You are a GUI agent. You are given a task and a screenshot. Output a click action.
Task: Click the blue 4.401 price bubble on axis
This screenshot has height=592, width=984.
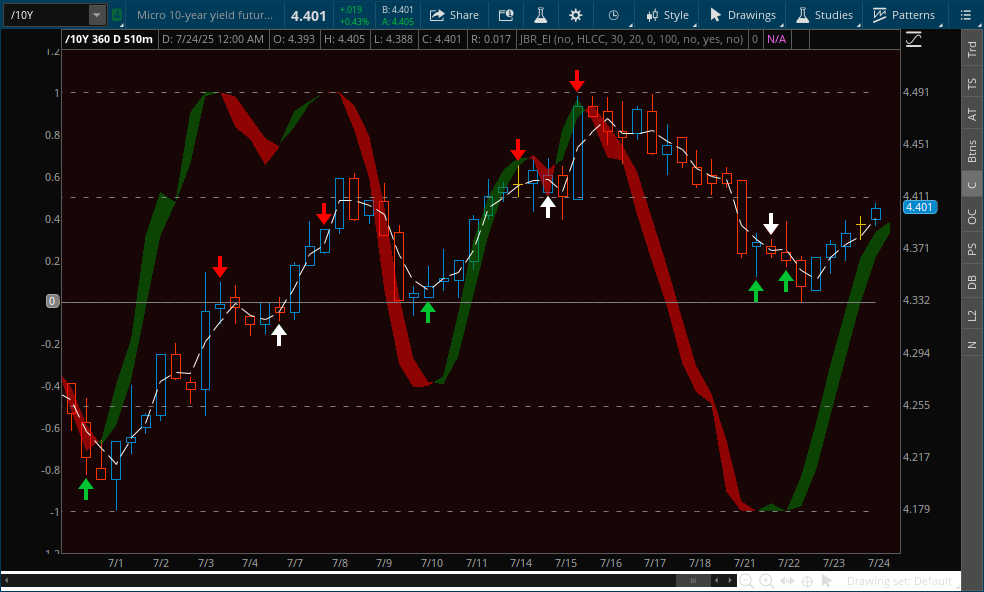919,207
